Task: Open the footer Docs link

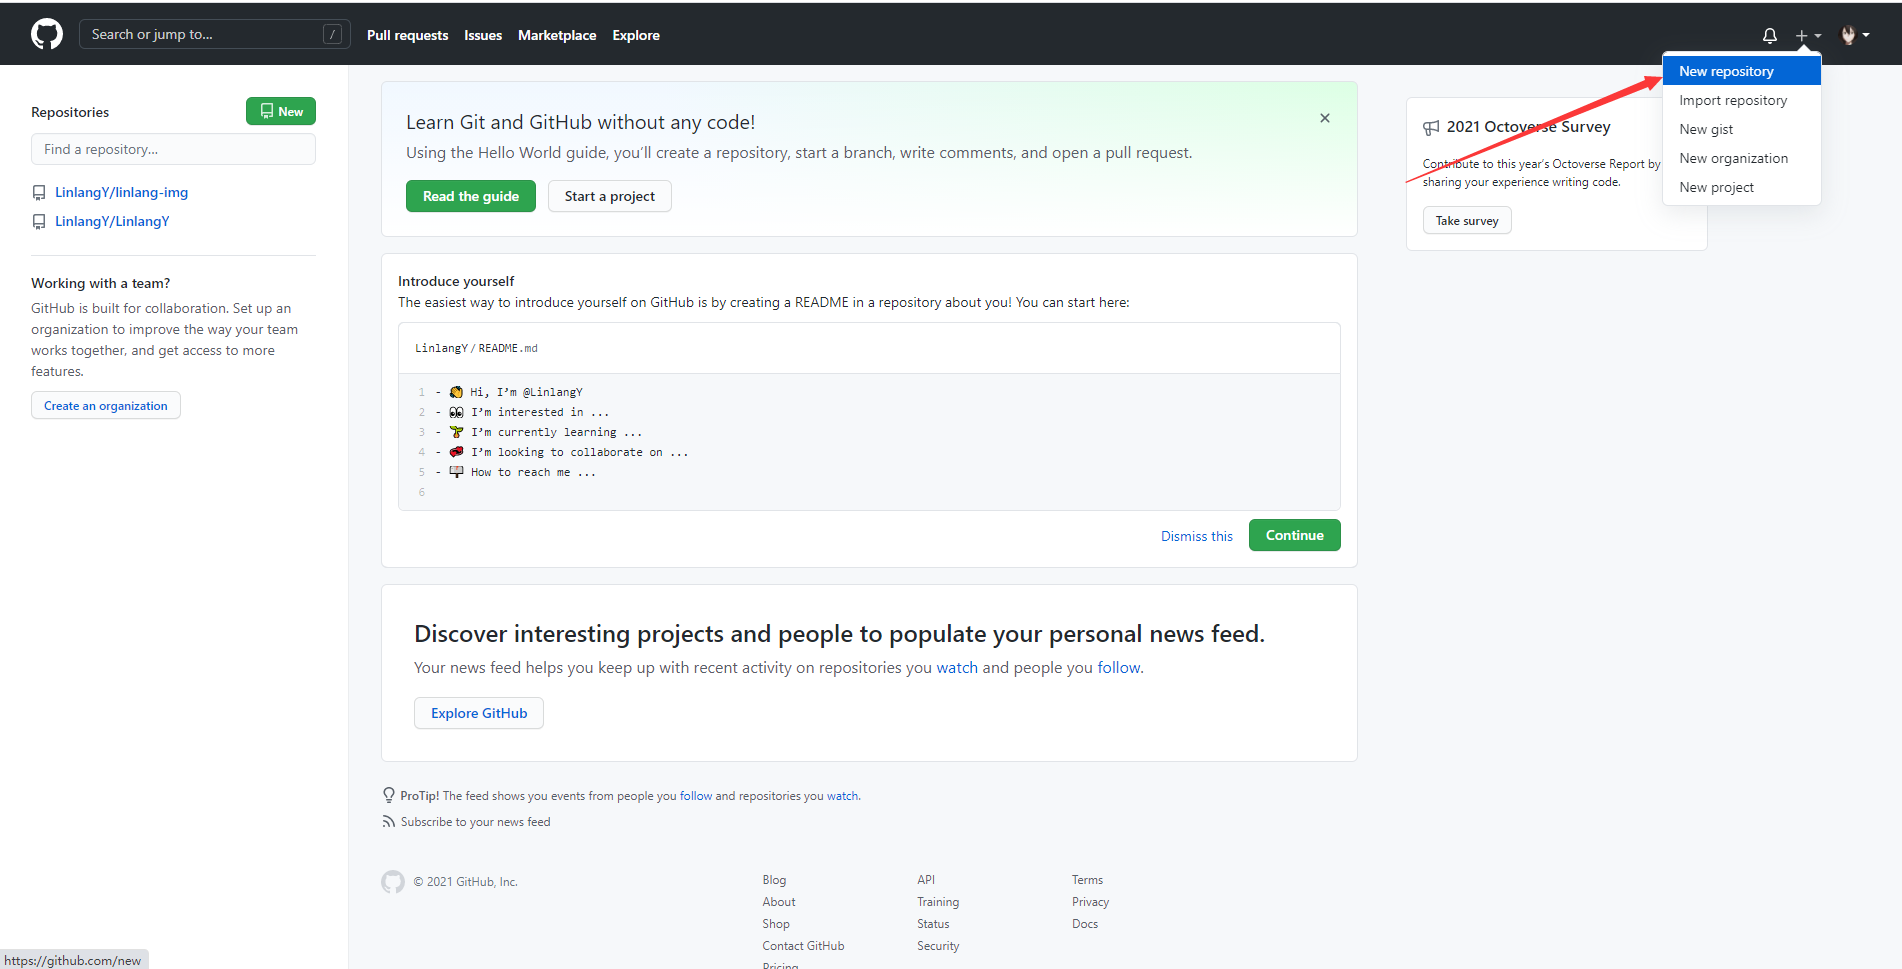Action: click(x=1085, y=924)
